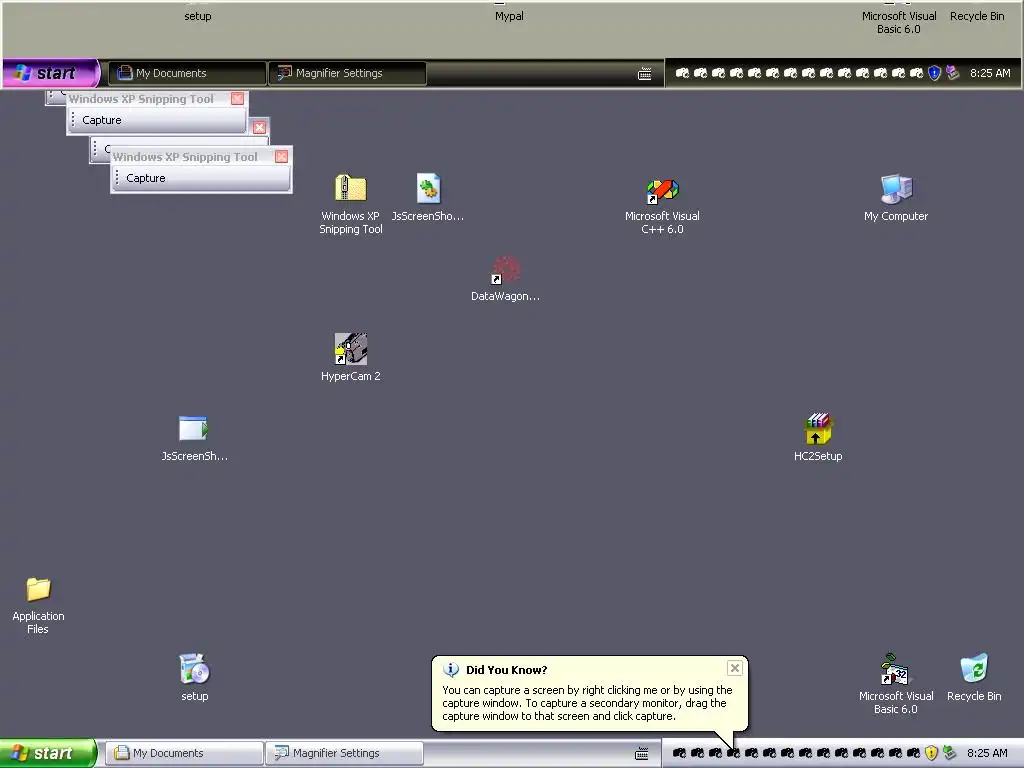Click the Safely Remove Hardware icon in the bottom tray
1024x768 pixels.
pos(950,753)
